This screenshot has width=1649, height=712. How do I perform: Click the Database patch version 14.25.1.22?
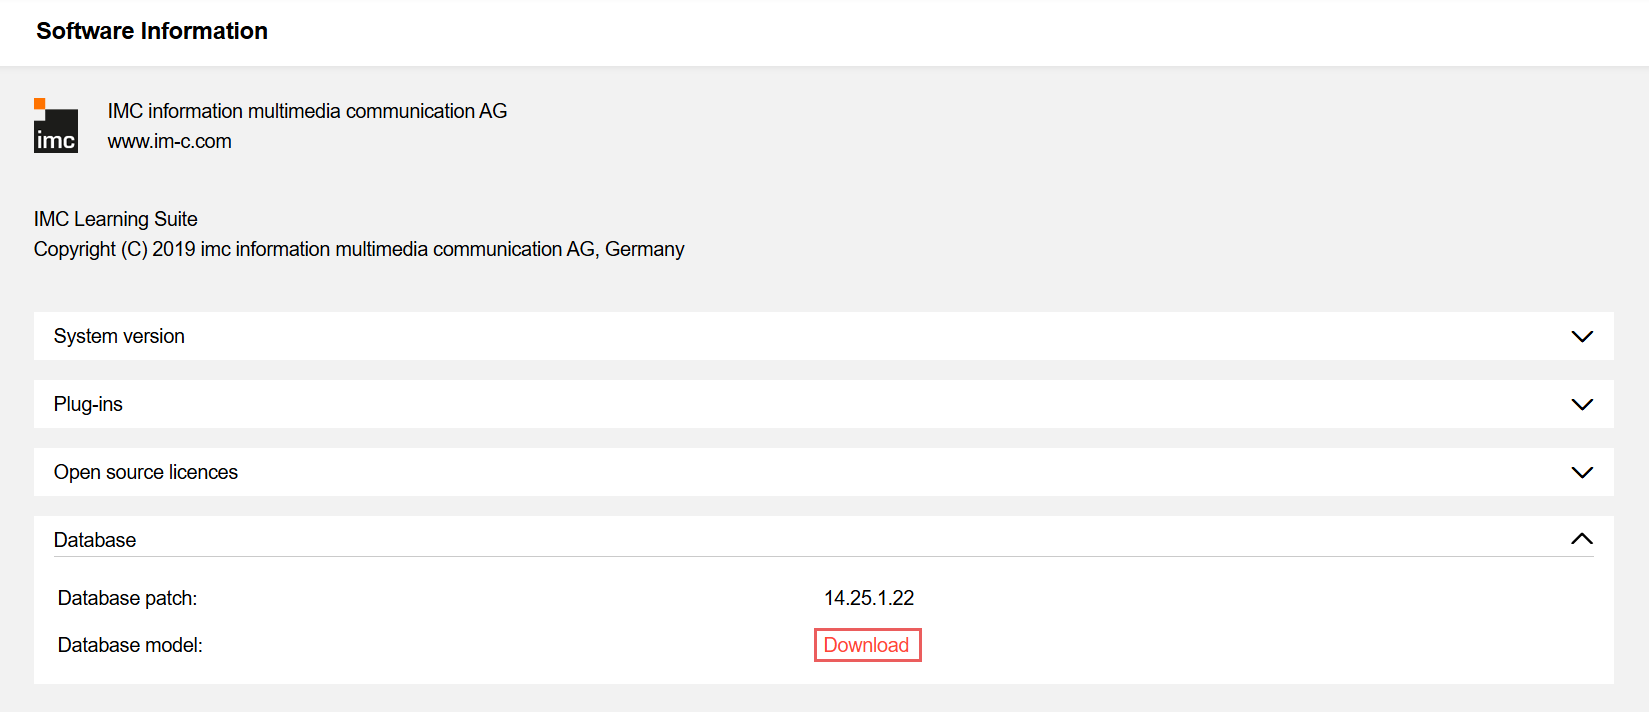click(866, 597)
